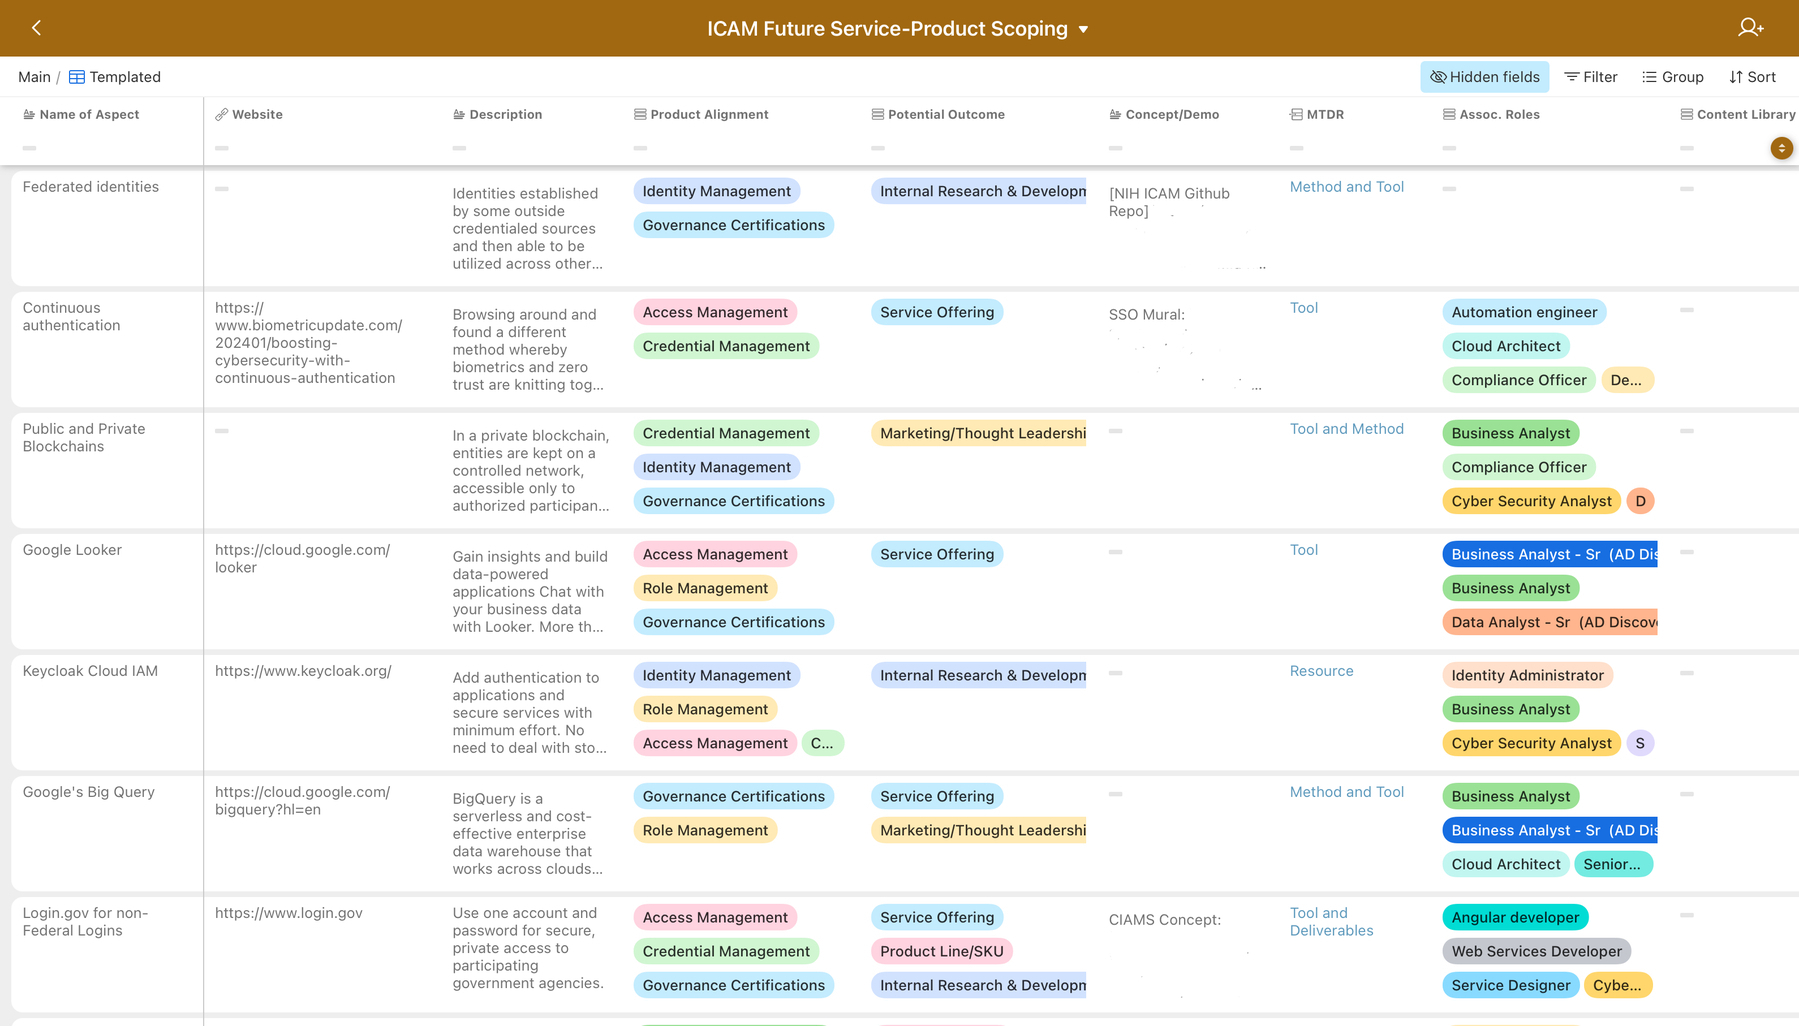Open the keycloak.org website link
Screen dimensions: 1799x1026
coord(303,671)
